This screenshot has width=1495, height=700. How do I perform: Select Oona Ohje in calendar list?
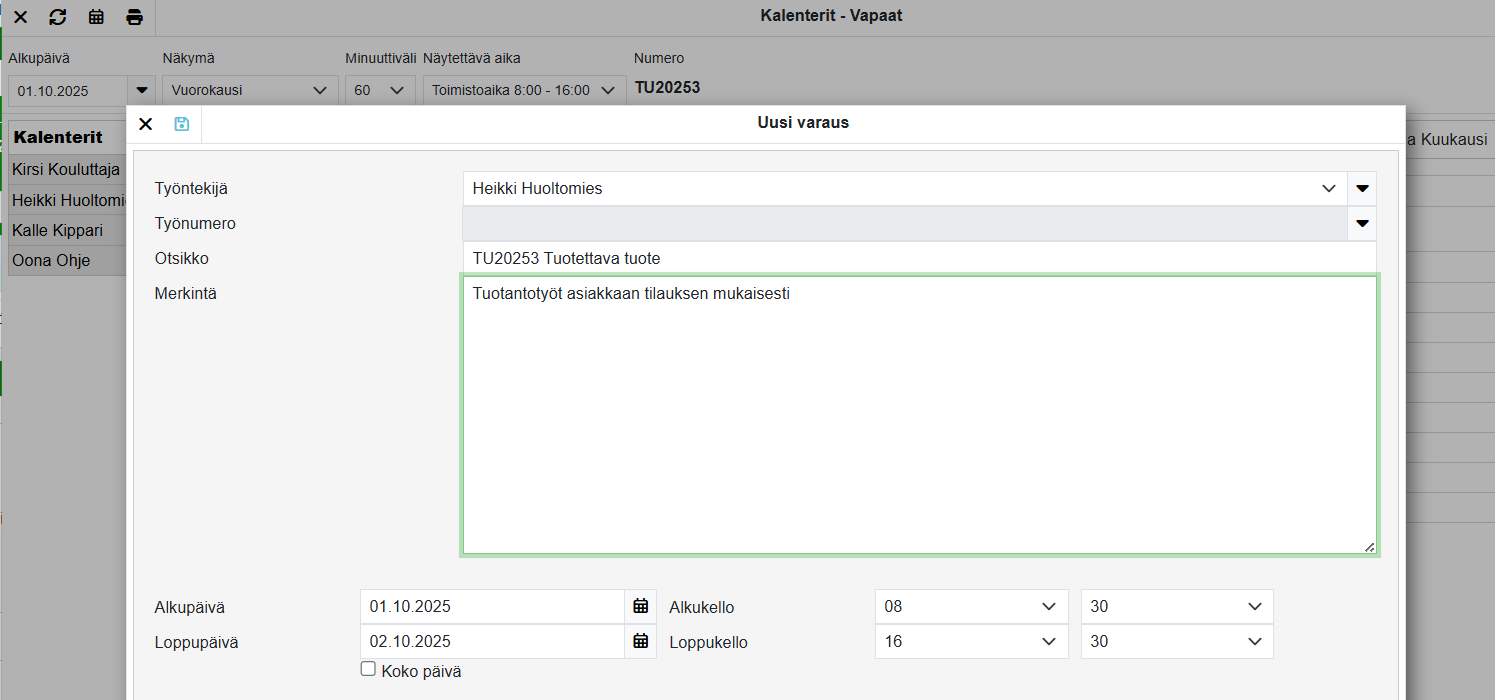click(x=52, y=261)
